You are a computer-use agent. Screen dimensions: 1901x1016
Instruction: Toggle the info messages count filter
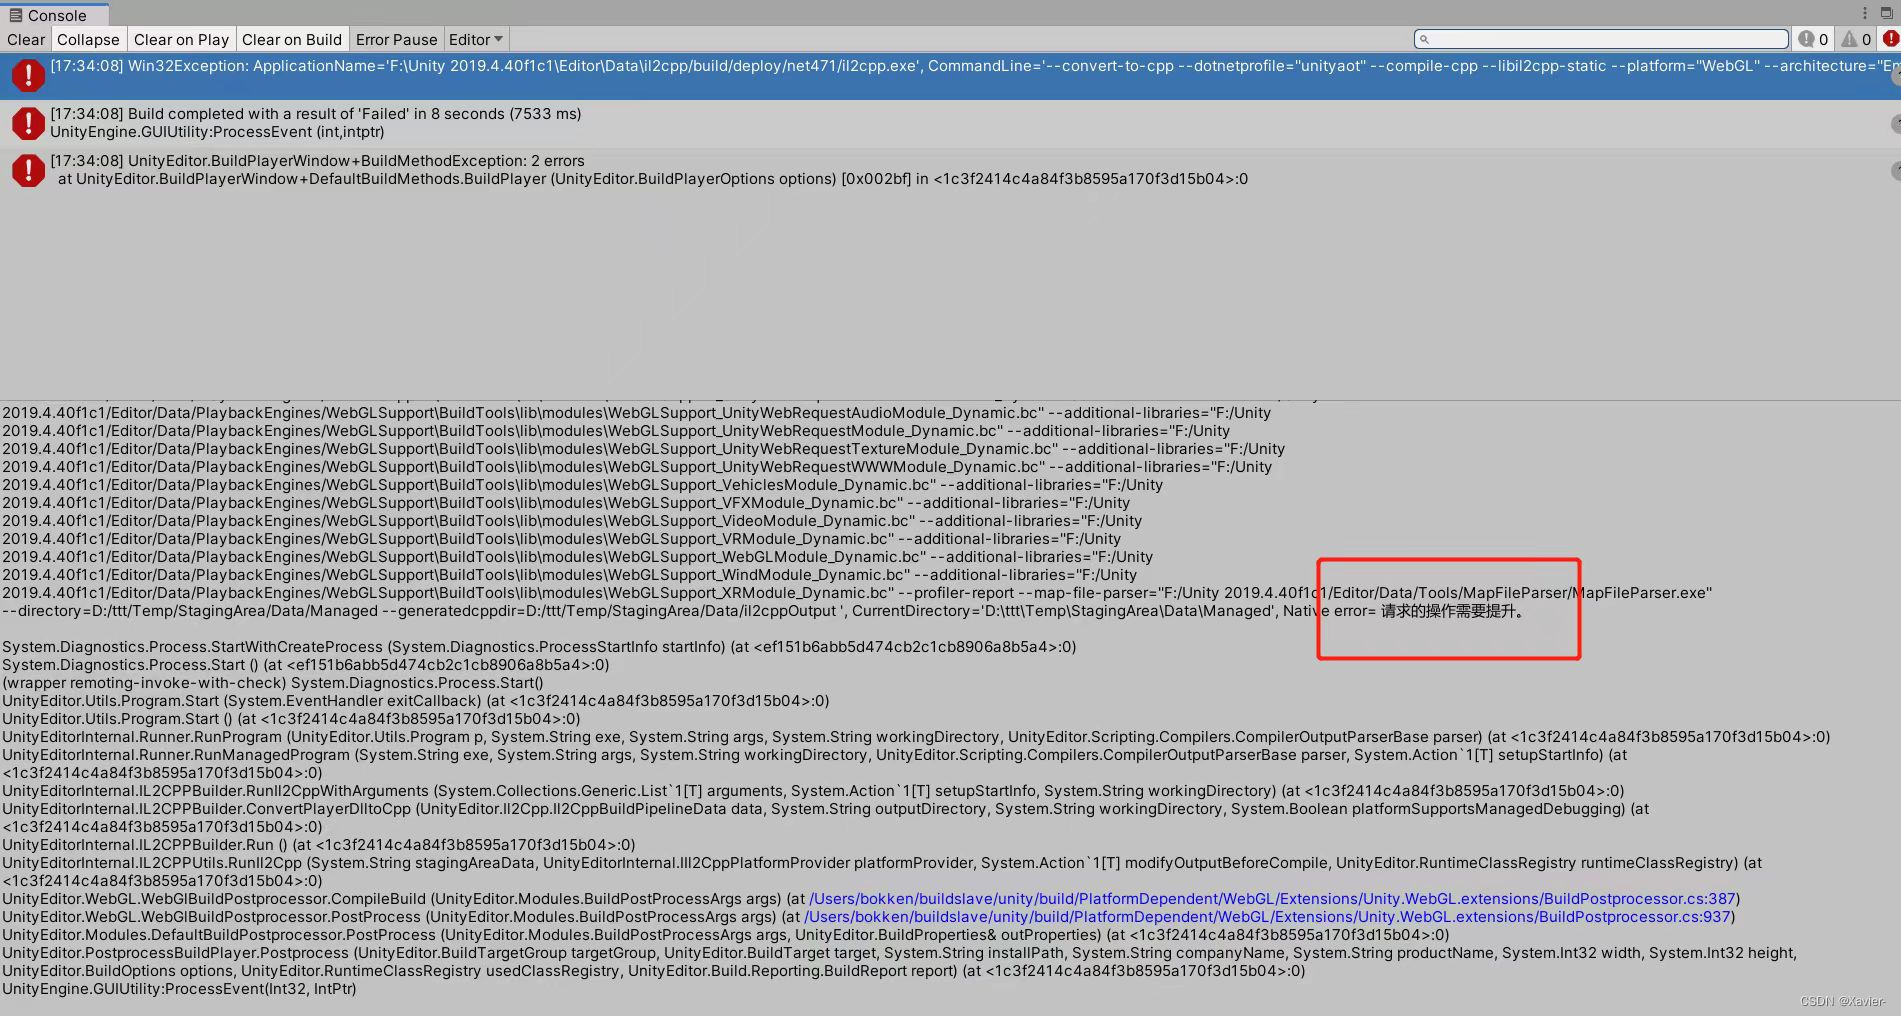click(x=1812, y=39)
